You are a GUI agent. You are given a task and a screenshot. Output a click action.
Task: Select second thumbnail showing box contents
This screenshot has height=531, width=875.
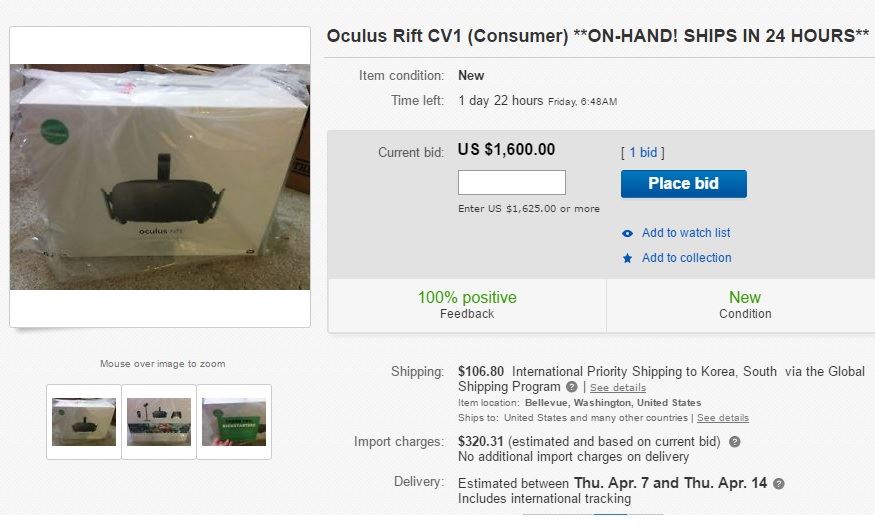coord(159,422)
